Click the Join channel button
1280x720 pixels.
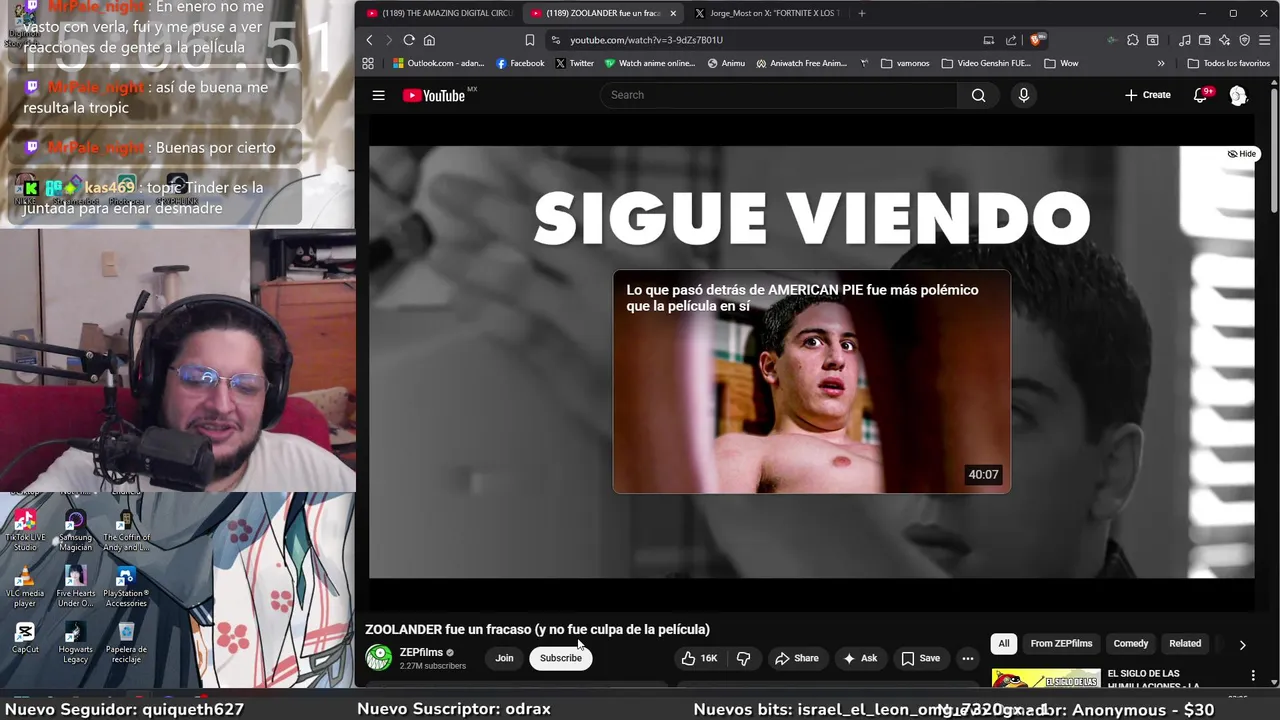[504, 658]
